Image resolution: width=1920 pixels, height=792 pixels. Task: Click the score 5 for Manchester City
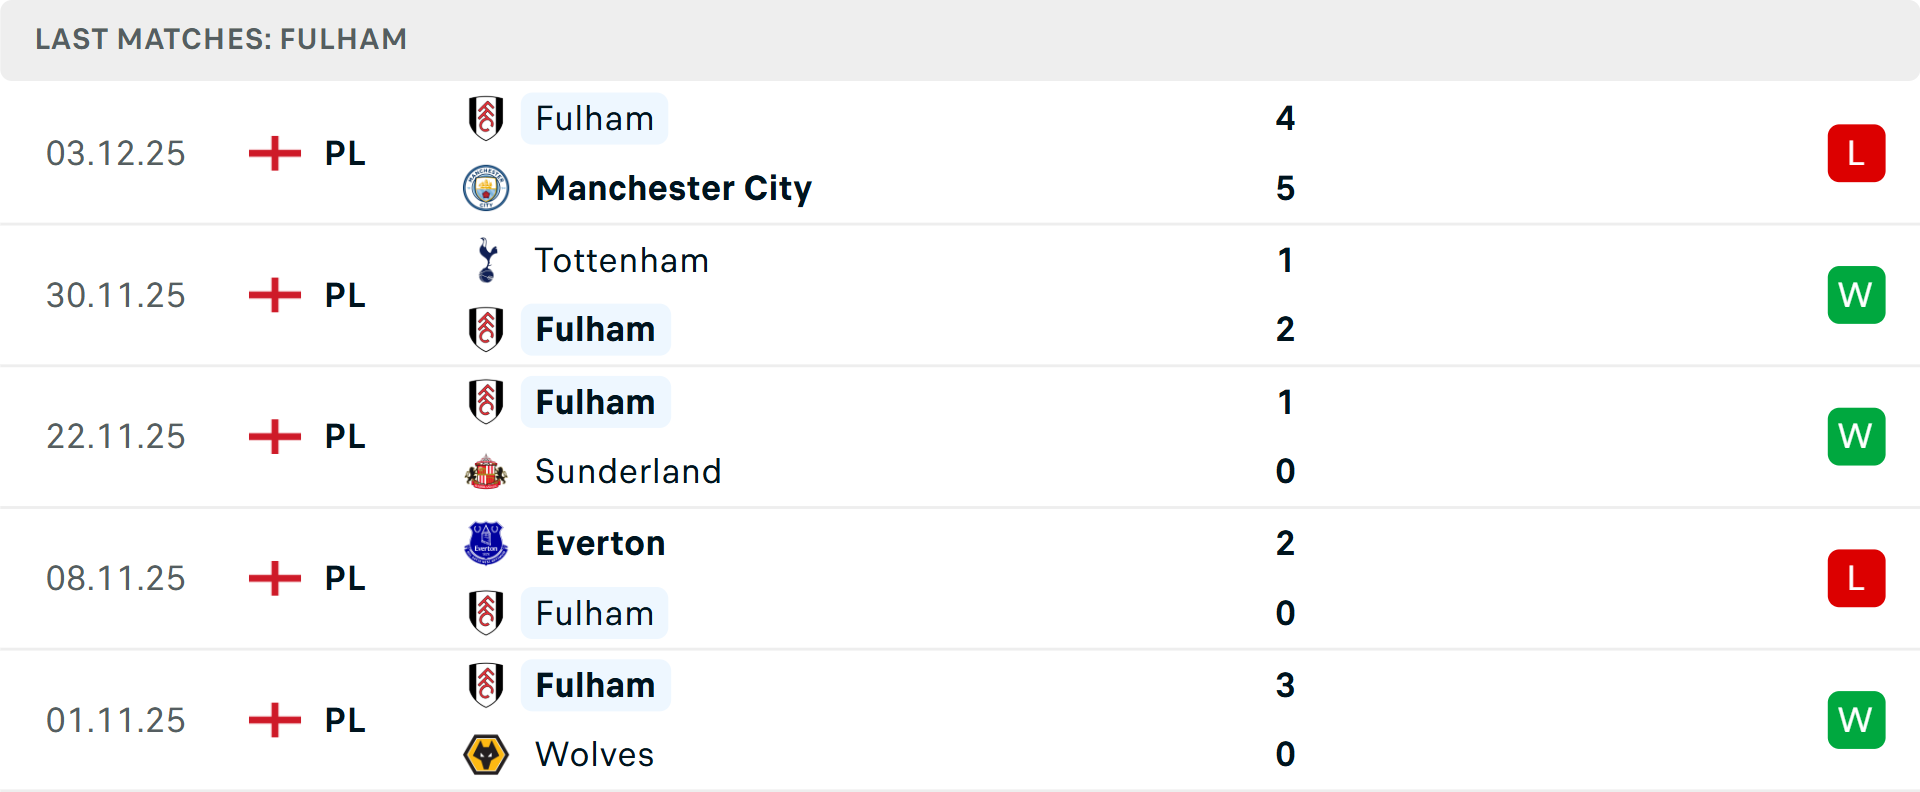tap(1285, 187)
